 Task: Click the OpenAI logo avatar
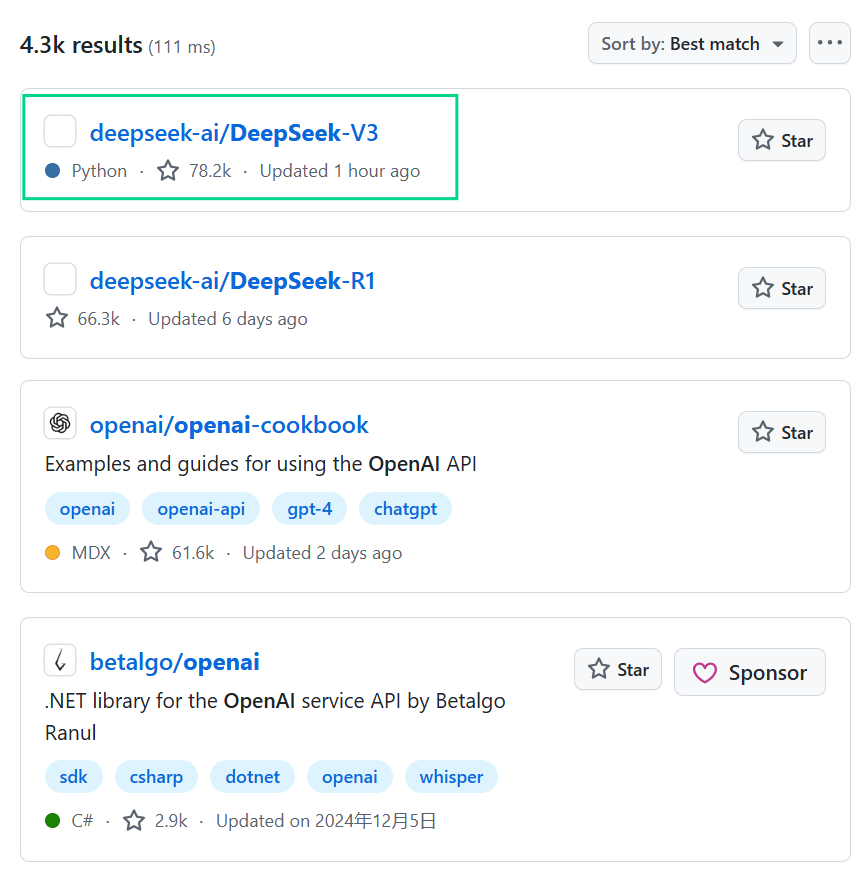pyautogui.click(x=60, y=423)
